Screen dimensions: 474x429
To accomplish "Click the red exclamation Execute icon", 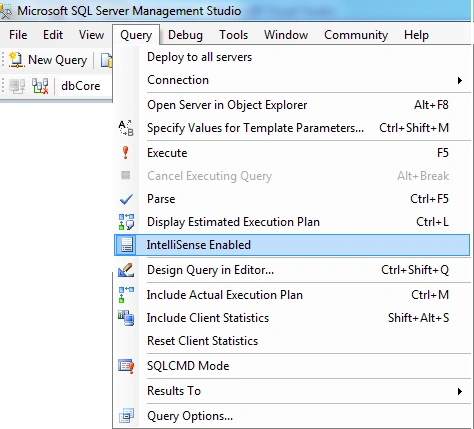I will tap(126, 153).
